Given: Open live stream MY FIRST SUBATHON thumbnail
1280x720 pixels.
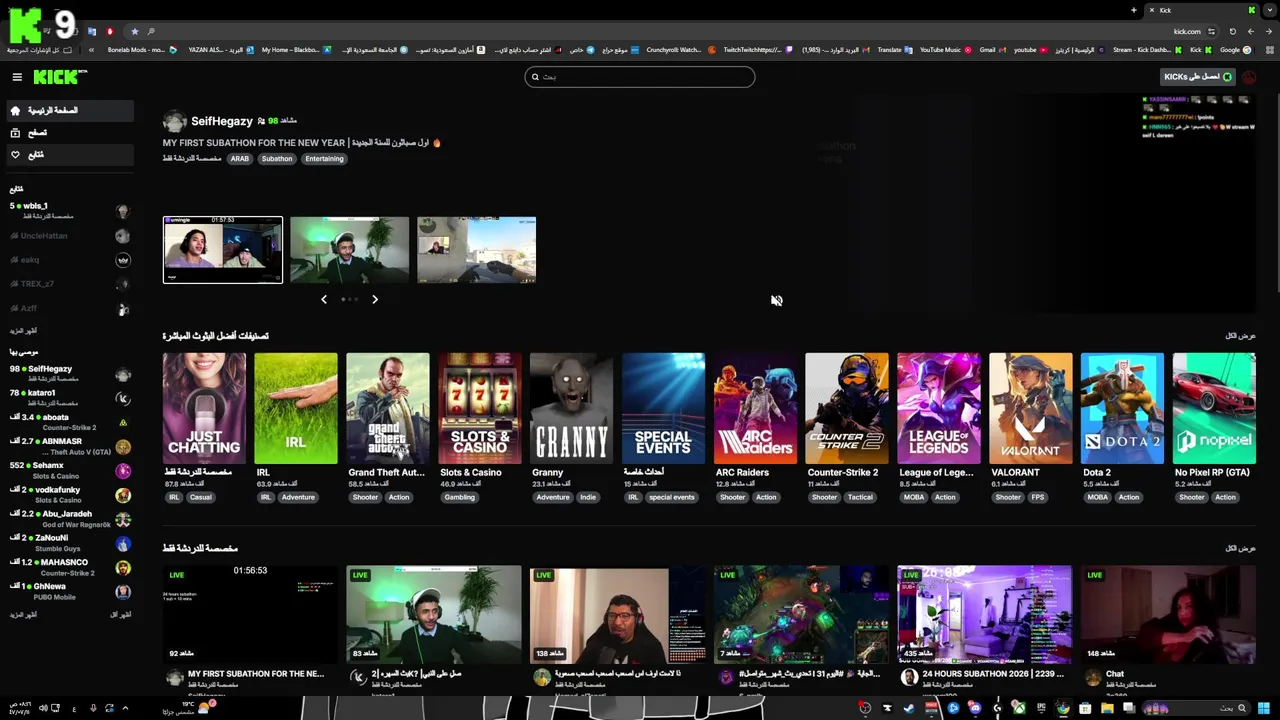Looking at the screenshot, I should pyautogui.click(x=250, y=614).
